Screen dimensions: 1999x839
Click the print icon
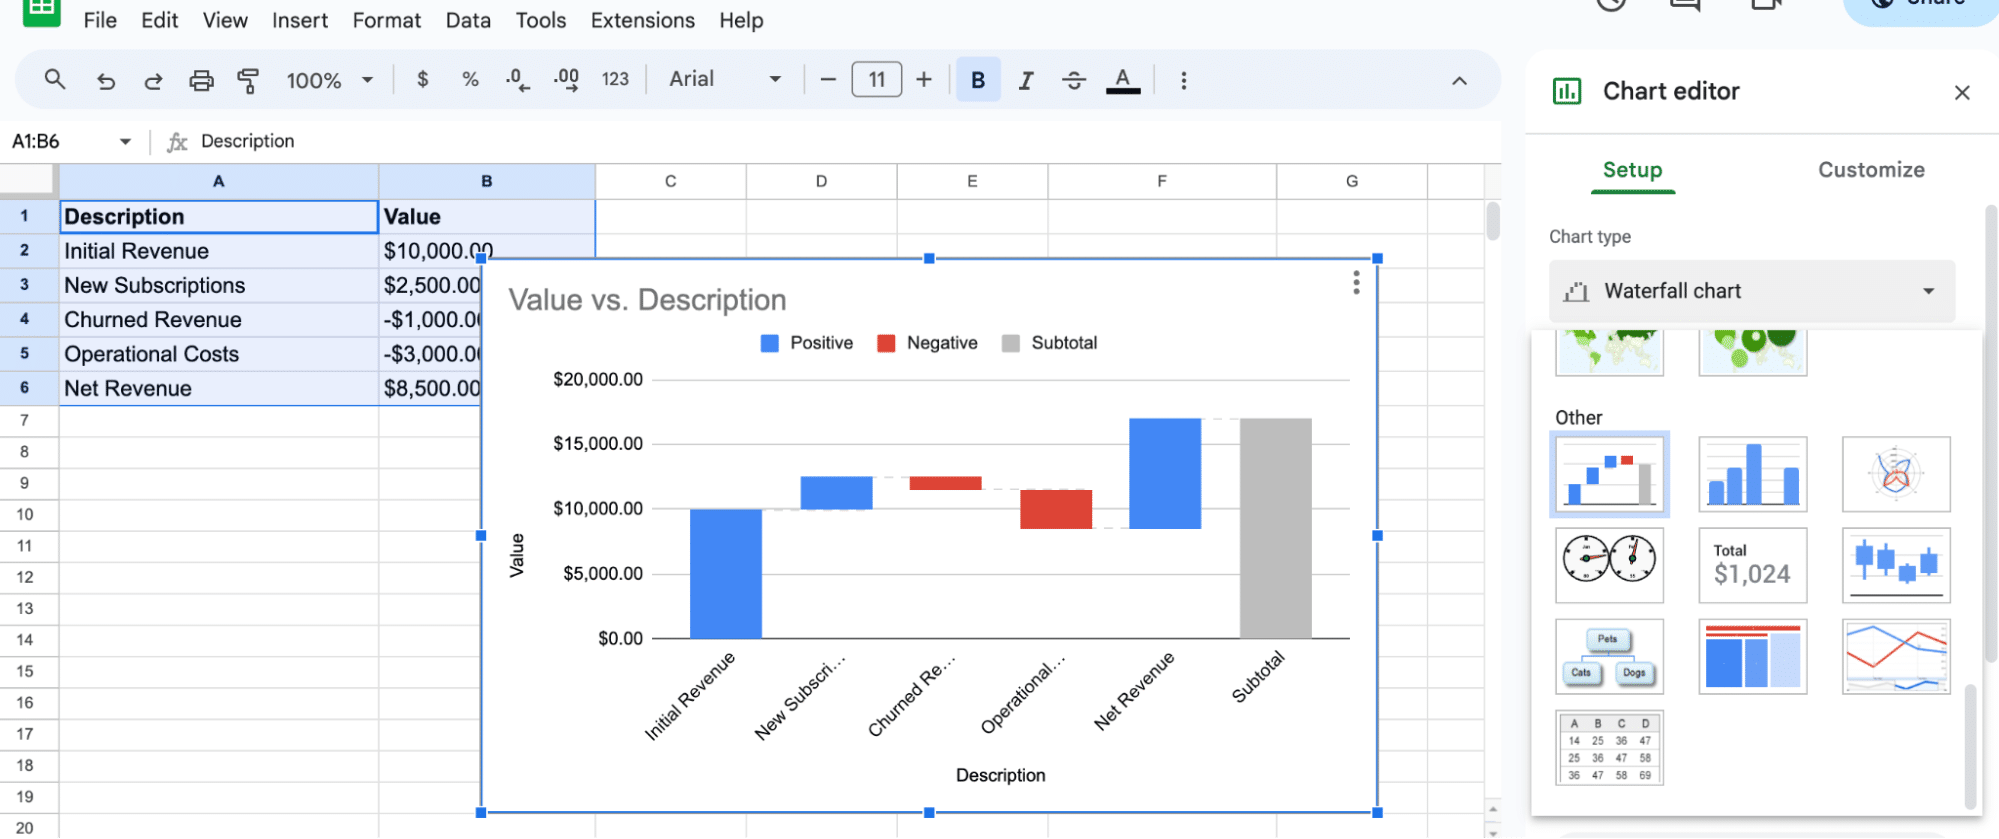(x=201, y=80)
